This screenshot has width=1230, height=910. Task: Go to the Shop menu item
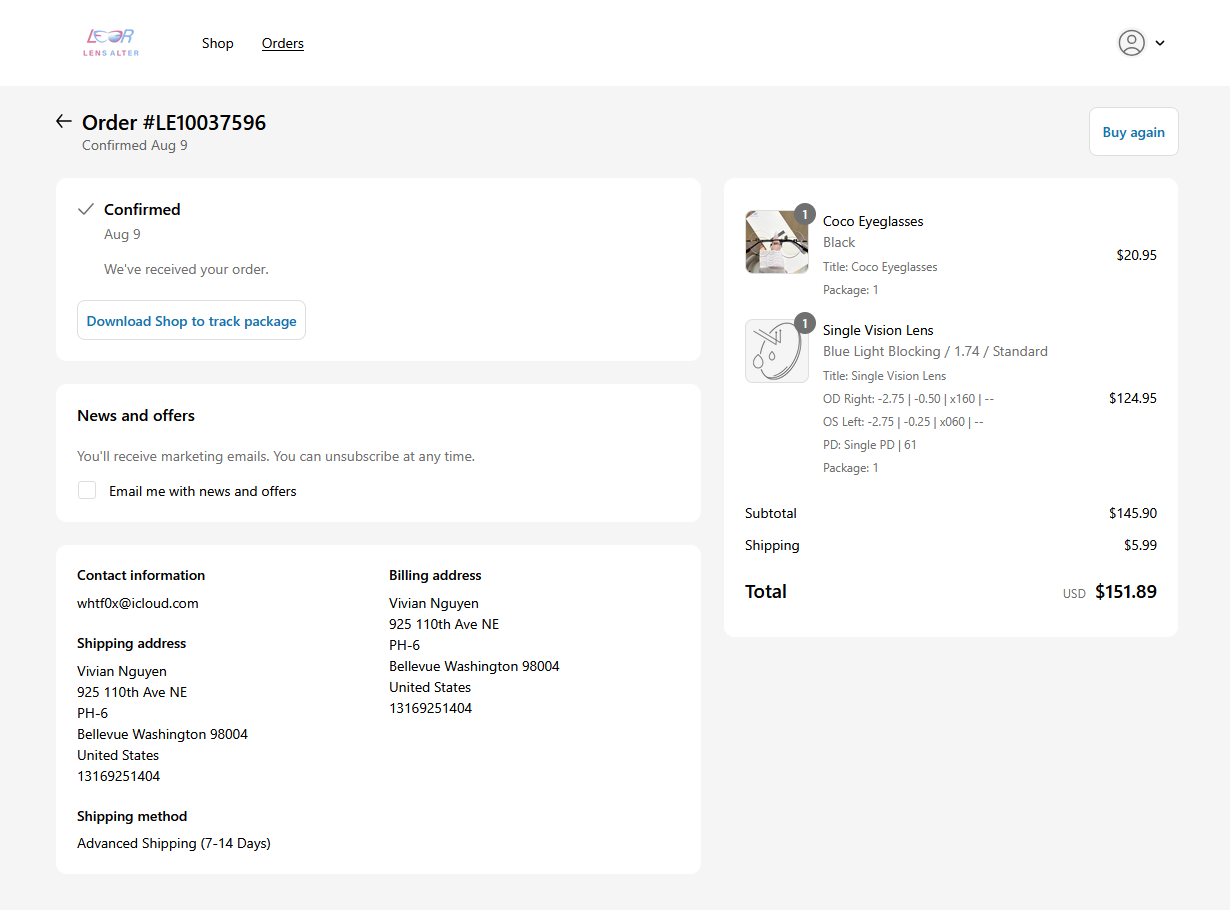pos(217,43)
